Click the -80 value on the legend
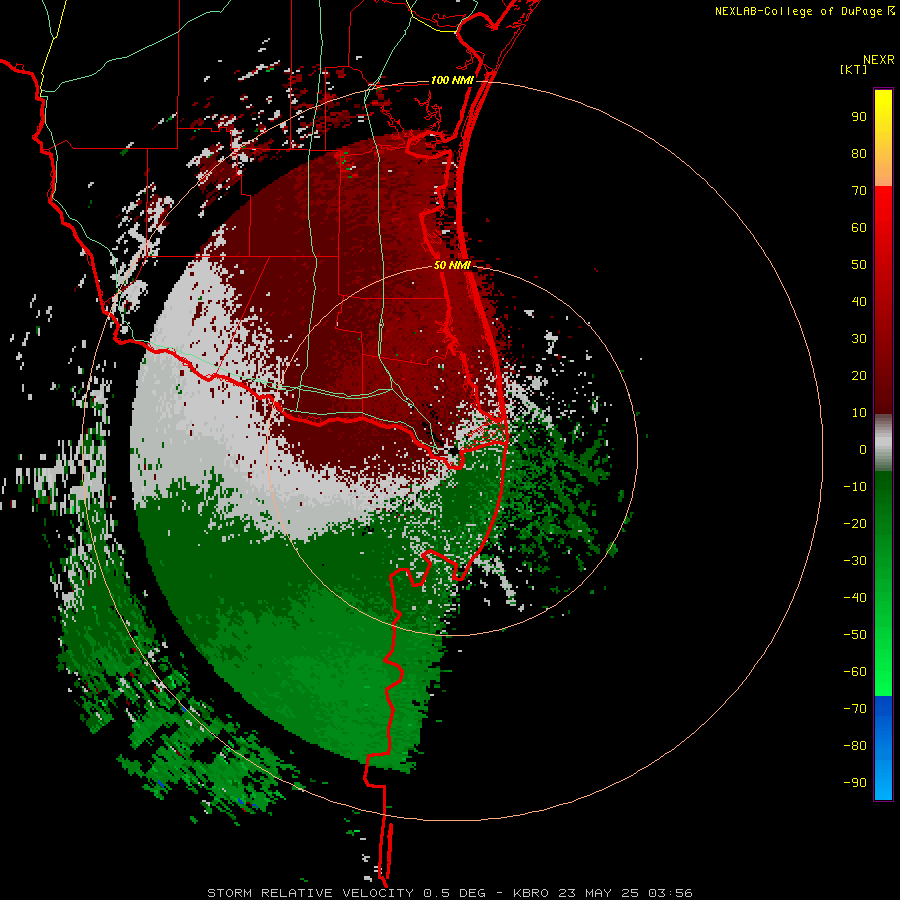The height and width of the screenshot is (900, 900). point(855,746)
